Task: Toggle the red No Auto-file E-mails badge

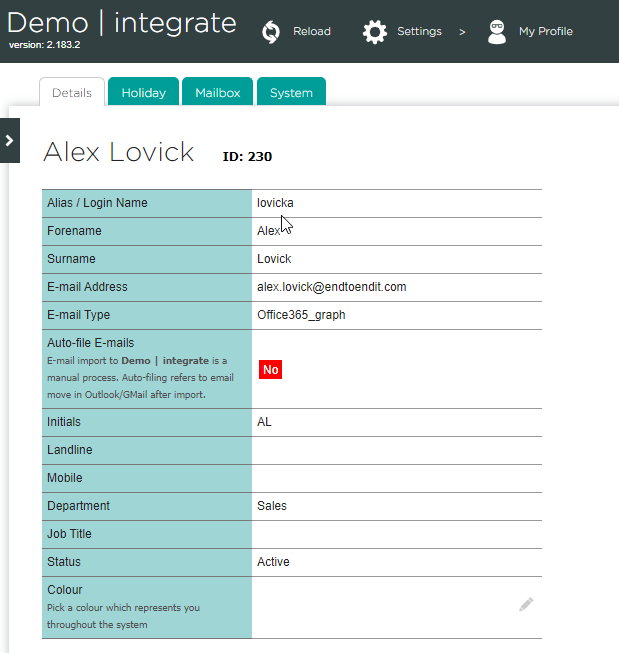Action: 270,370
